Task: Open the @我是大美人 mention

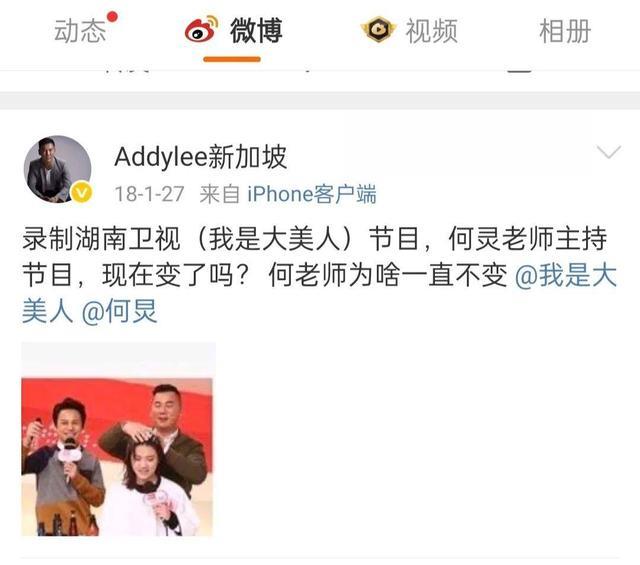Action: click(x=565, y=275)
